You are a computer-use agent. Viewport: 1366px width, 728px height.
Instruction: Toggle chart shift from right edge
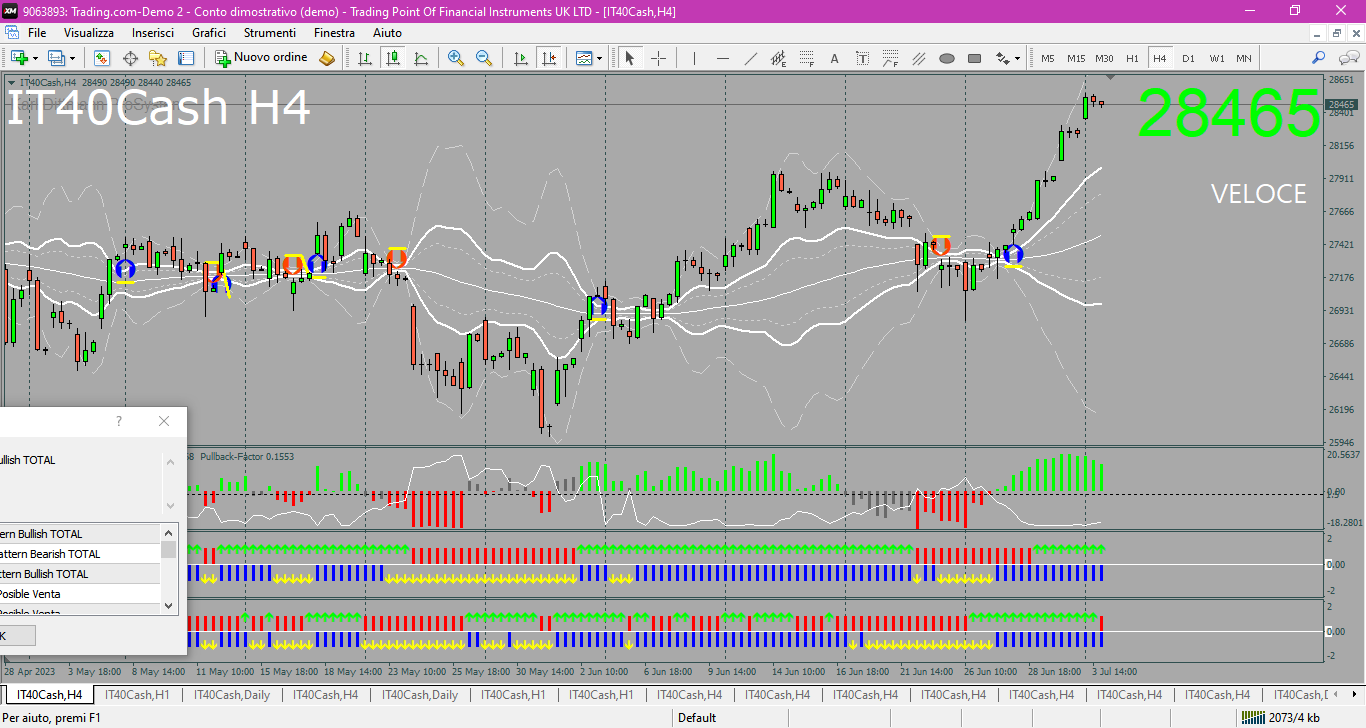tap(548, 58)
